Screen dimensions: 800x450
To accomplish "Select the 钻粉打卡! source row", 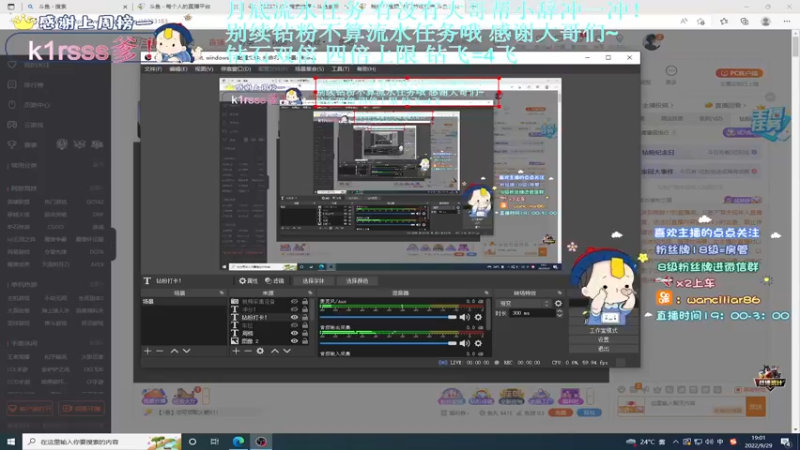I will pyautogui.click(x=270, y=317).
